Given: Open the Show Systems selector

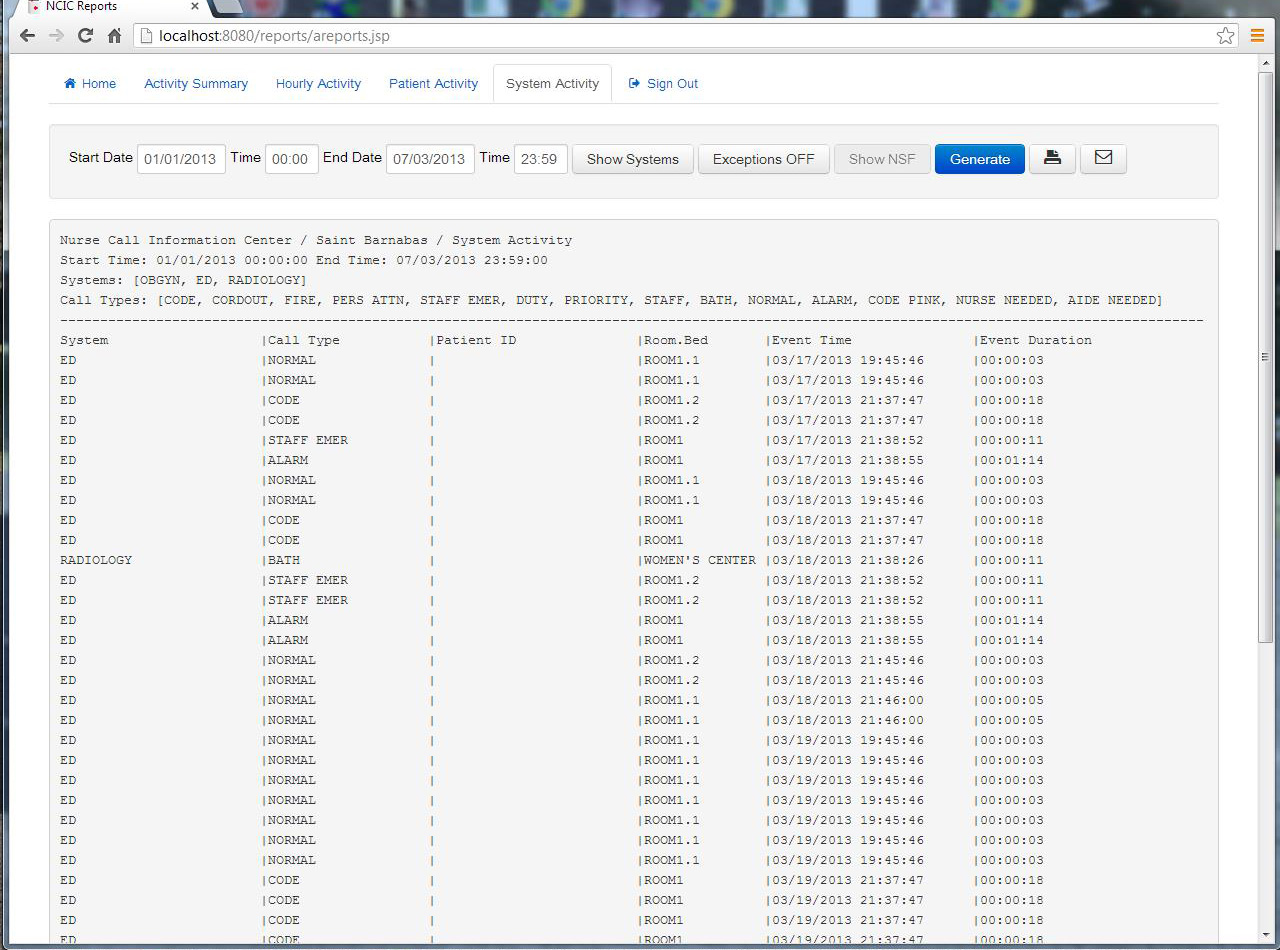Looking at the screenshot, I should click(x=632, y=159).
